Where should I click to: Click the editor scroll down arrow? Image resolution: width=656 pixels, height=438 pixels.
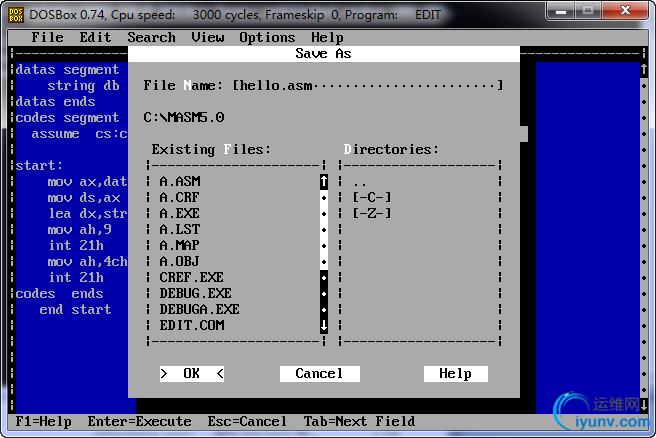tap(644, 405)
